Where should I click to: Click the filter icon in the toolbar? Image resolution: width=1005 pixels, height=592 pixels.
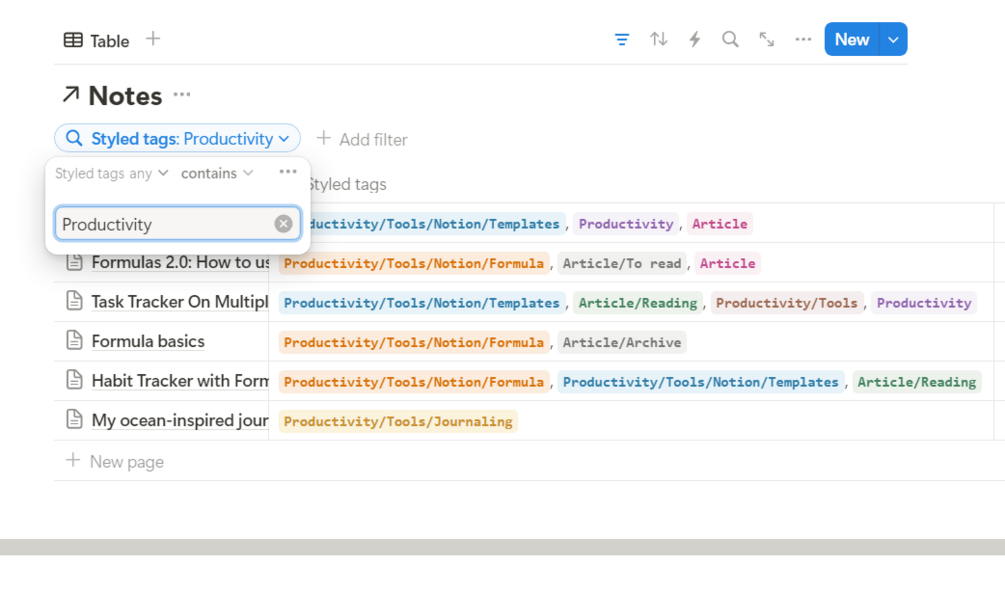(x=622, y=40)
